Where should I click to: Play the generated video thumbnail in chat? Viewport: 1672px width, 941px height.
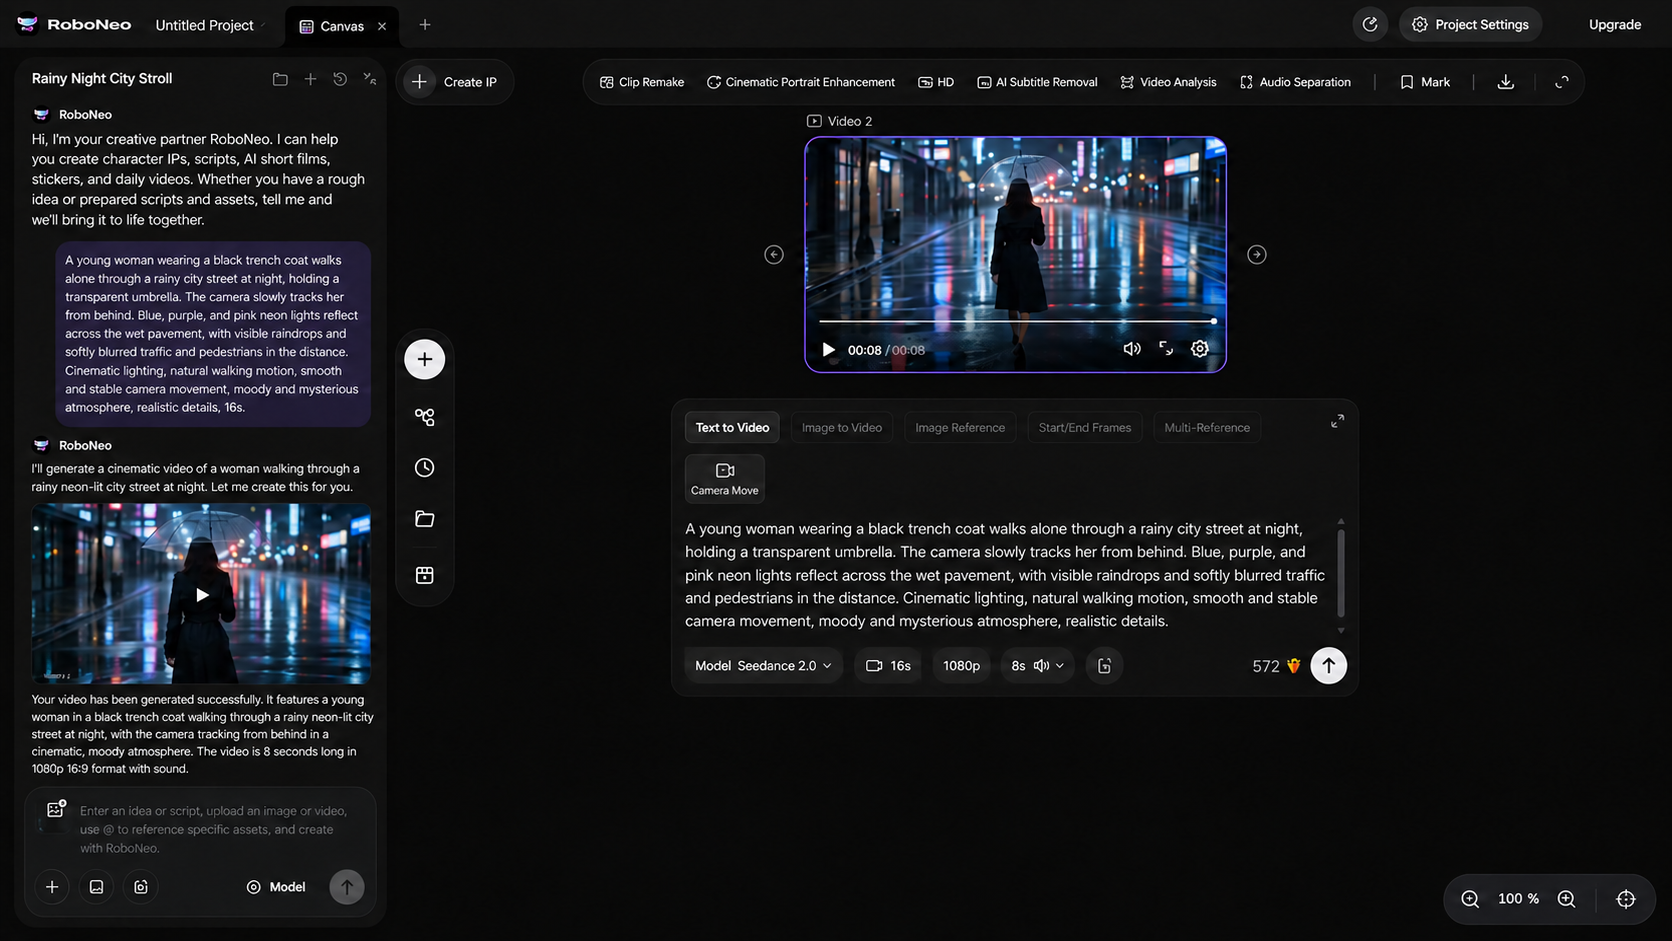pos(202,595)
